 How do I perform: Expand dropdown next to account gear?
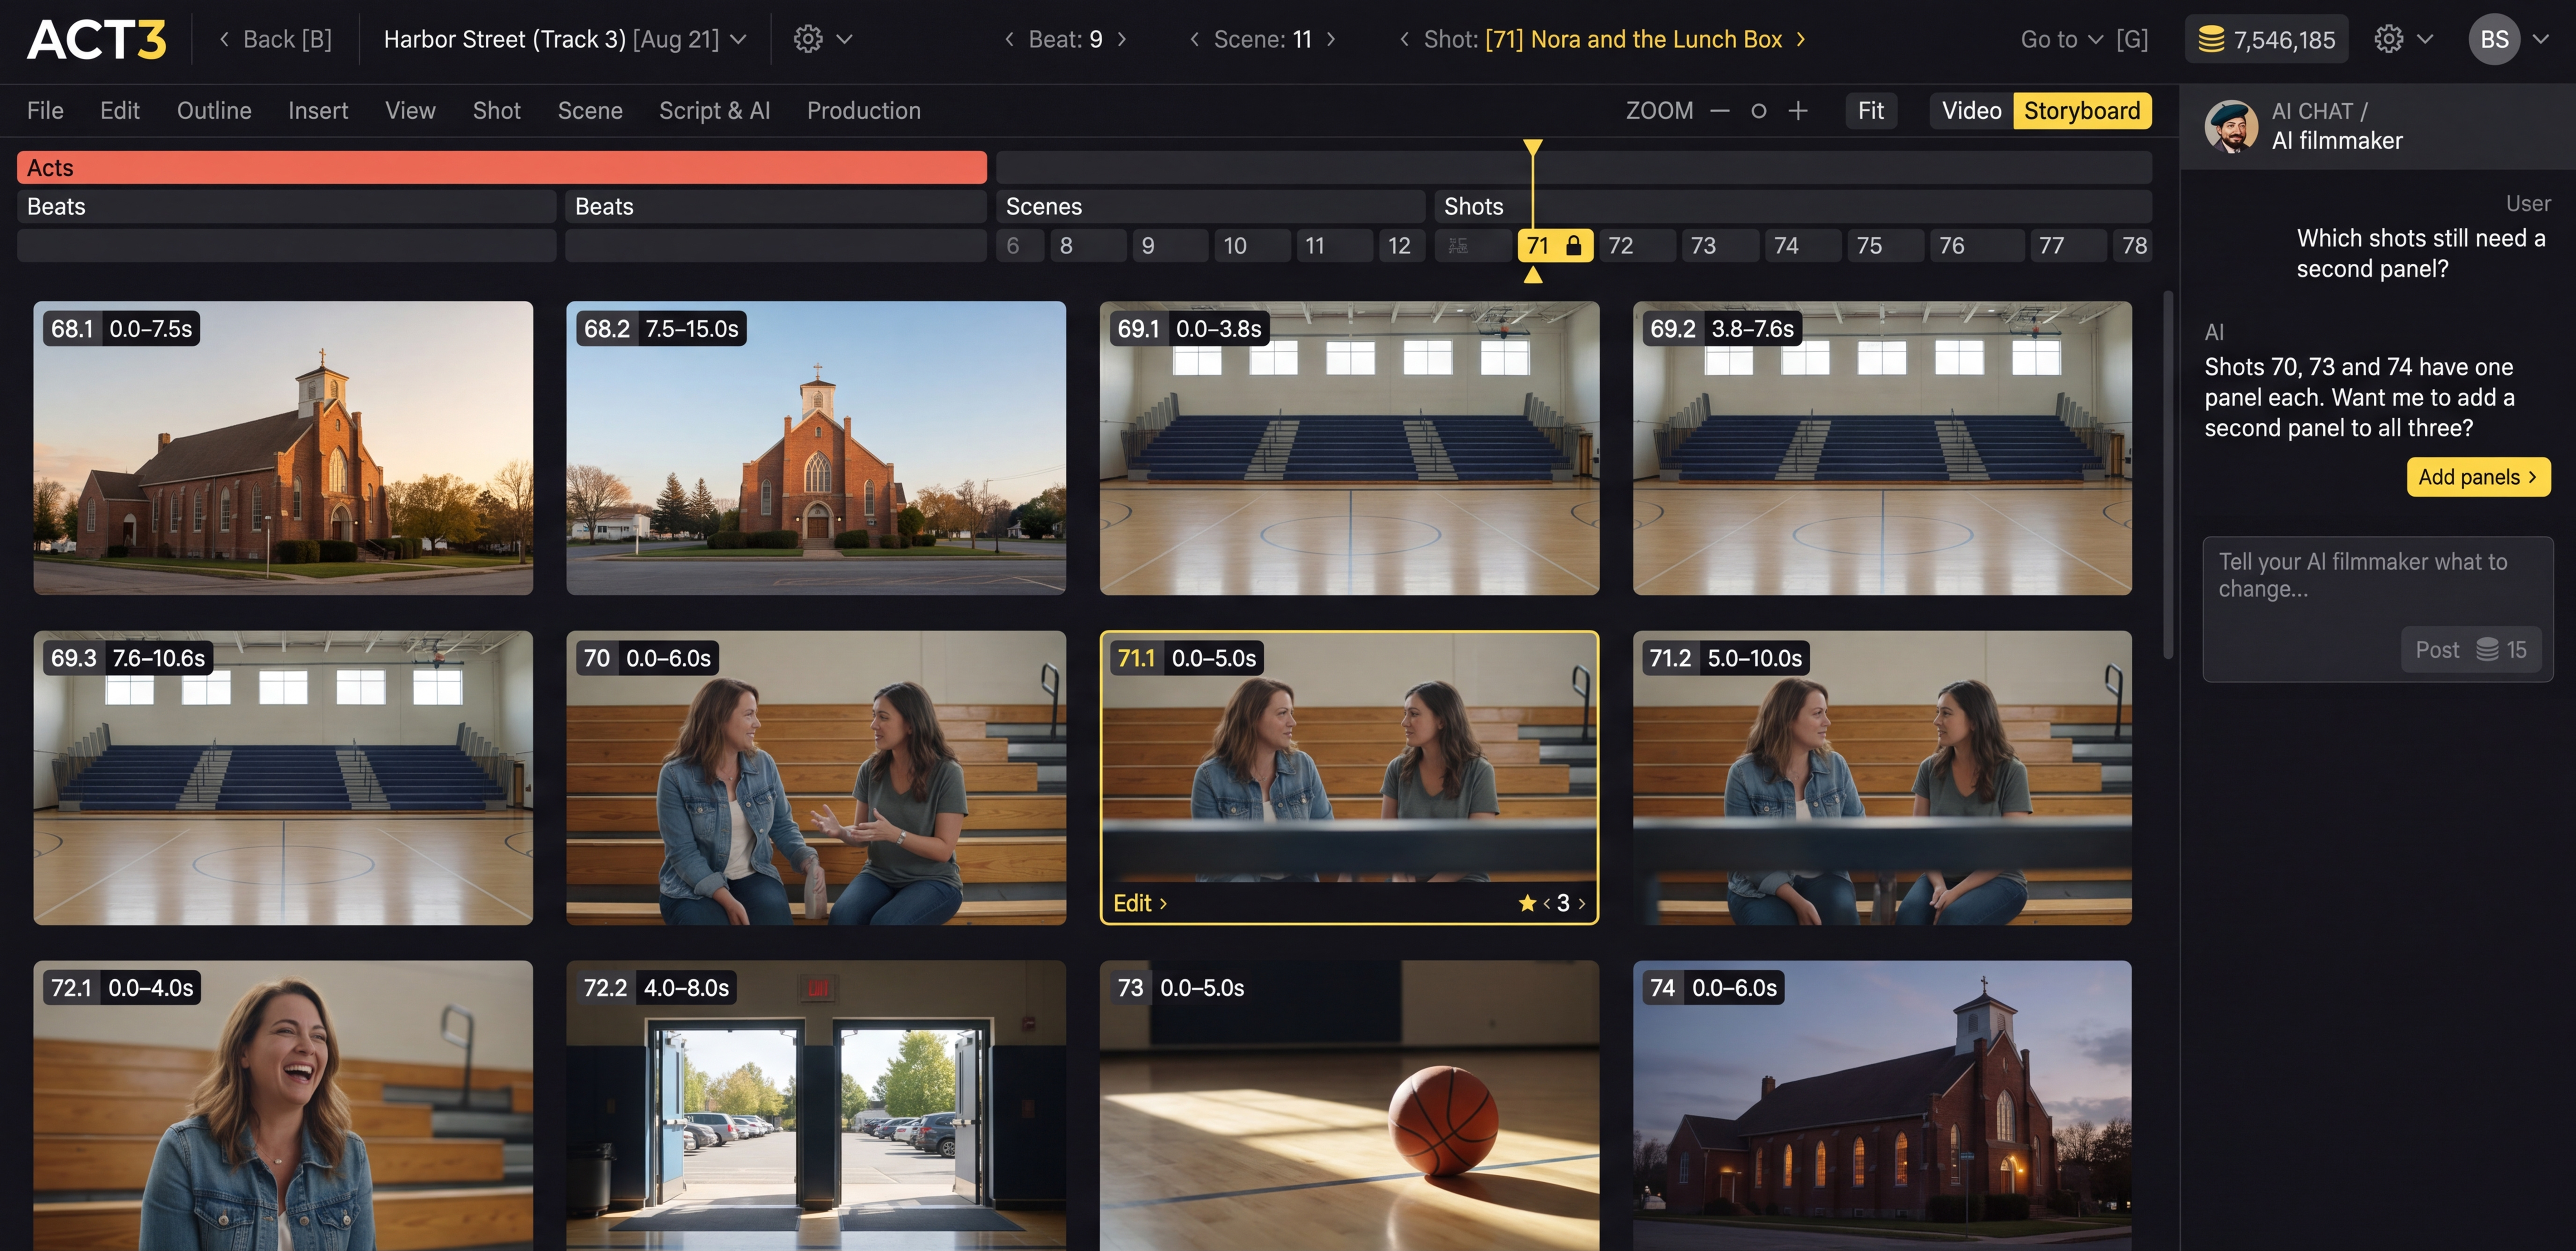point(2425,39)
